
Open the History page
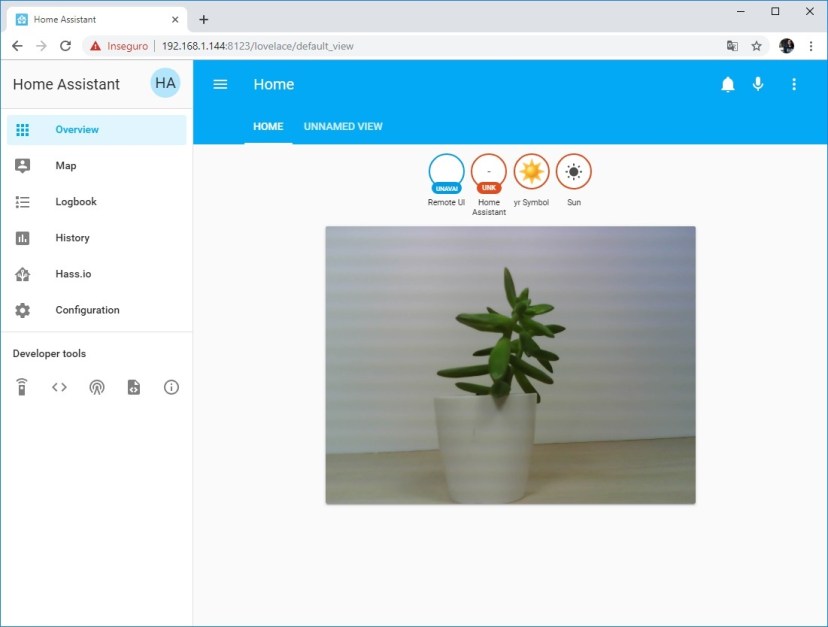pyautogui.click(x=72, y=238)
